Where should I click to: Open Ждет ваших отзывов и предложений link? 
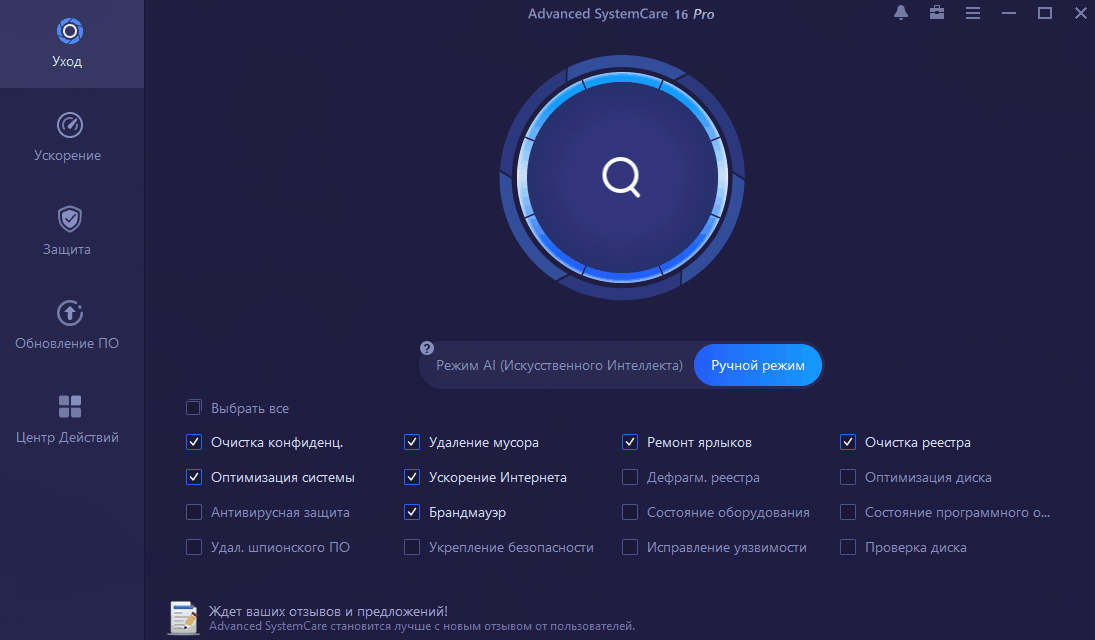coord(328,611)
